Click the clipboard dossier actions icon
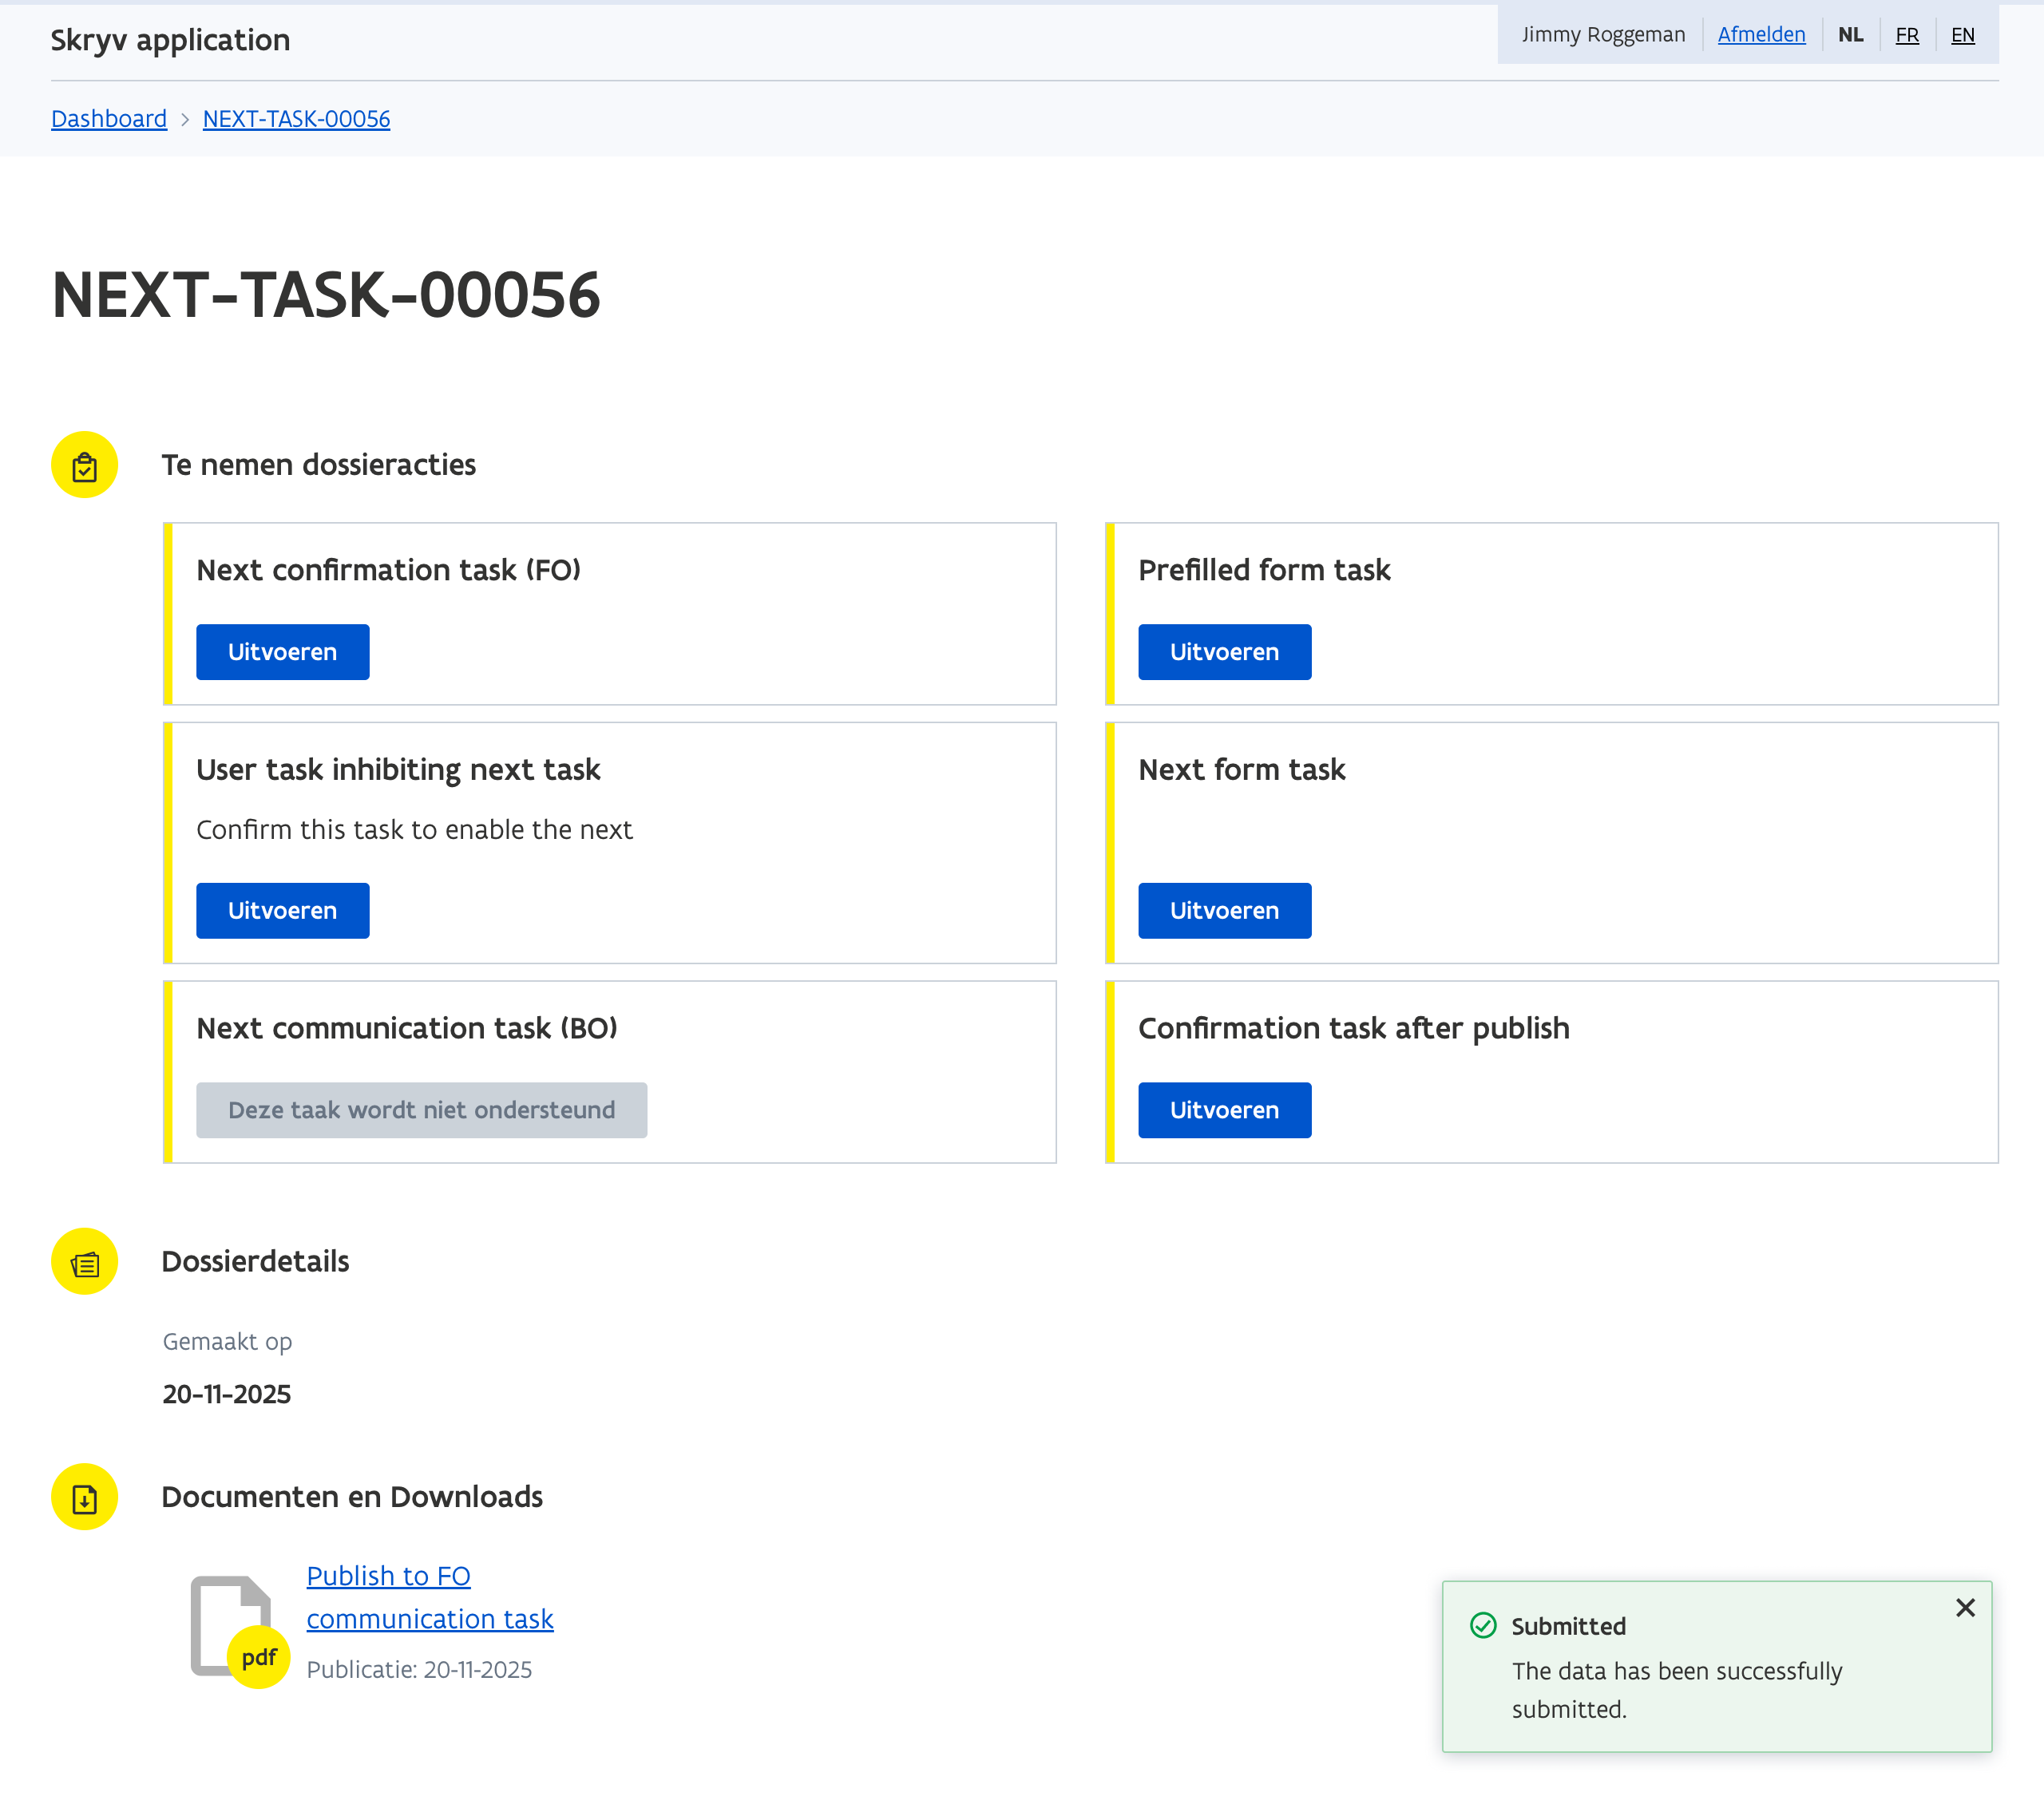The height and width of the screenshot is (1804, 2044). coord(84,465)
